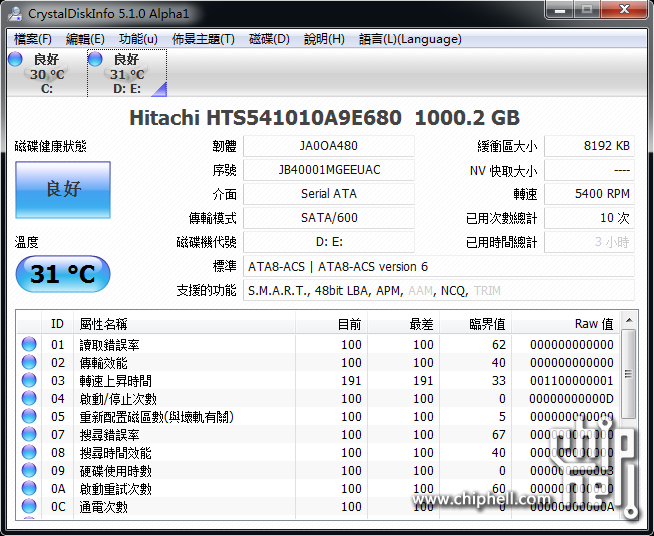The height and width of the screenshot is (536, 654).
Task: Click the status orb for attribute 04
Action: click(x=29, y=398)
